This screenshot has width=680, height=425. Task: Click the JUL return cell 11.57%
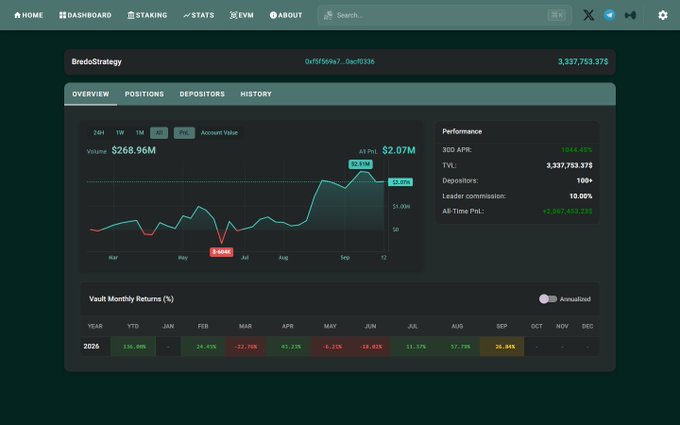click(414, 347)
